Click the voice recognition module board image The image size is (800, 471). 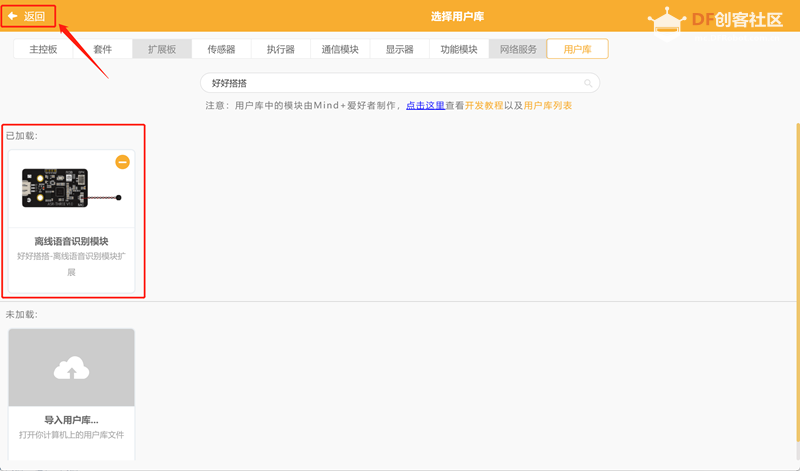coord(71,188)
